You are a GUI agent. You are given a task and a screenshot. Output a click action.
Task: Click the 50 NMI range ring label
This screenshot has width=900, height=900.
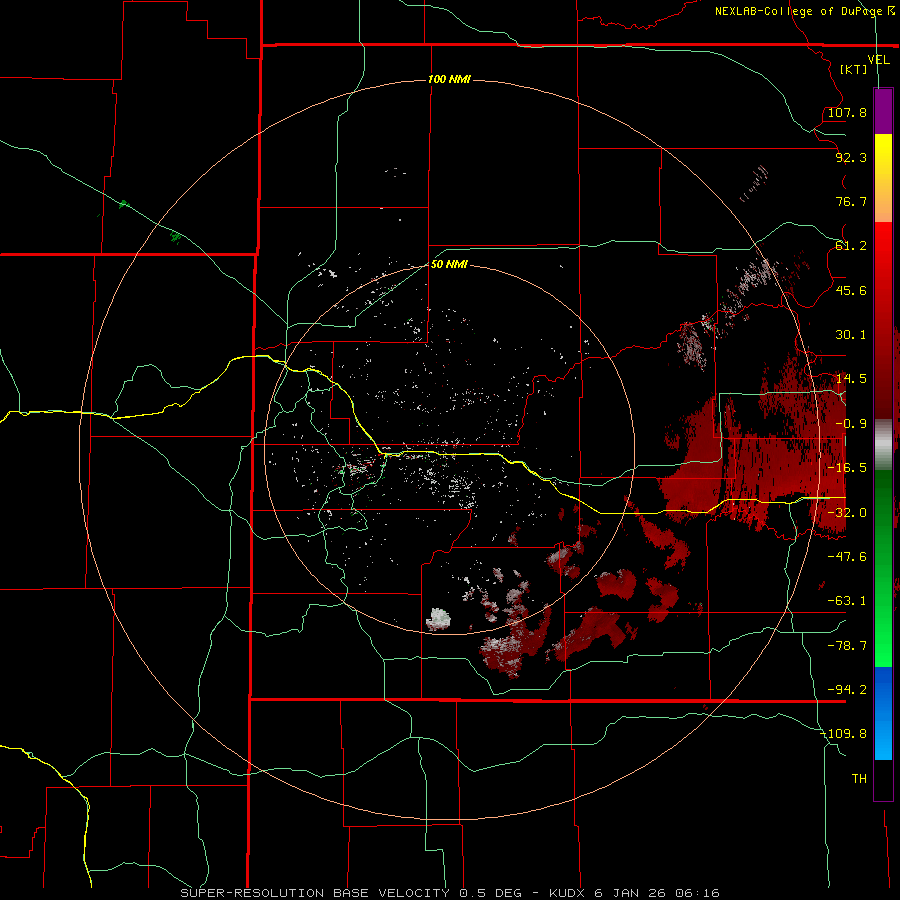point(449,265)
